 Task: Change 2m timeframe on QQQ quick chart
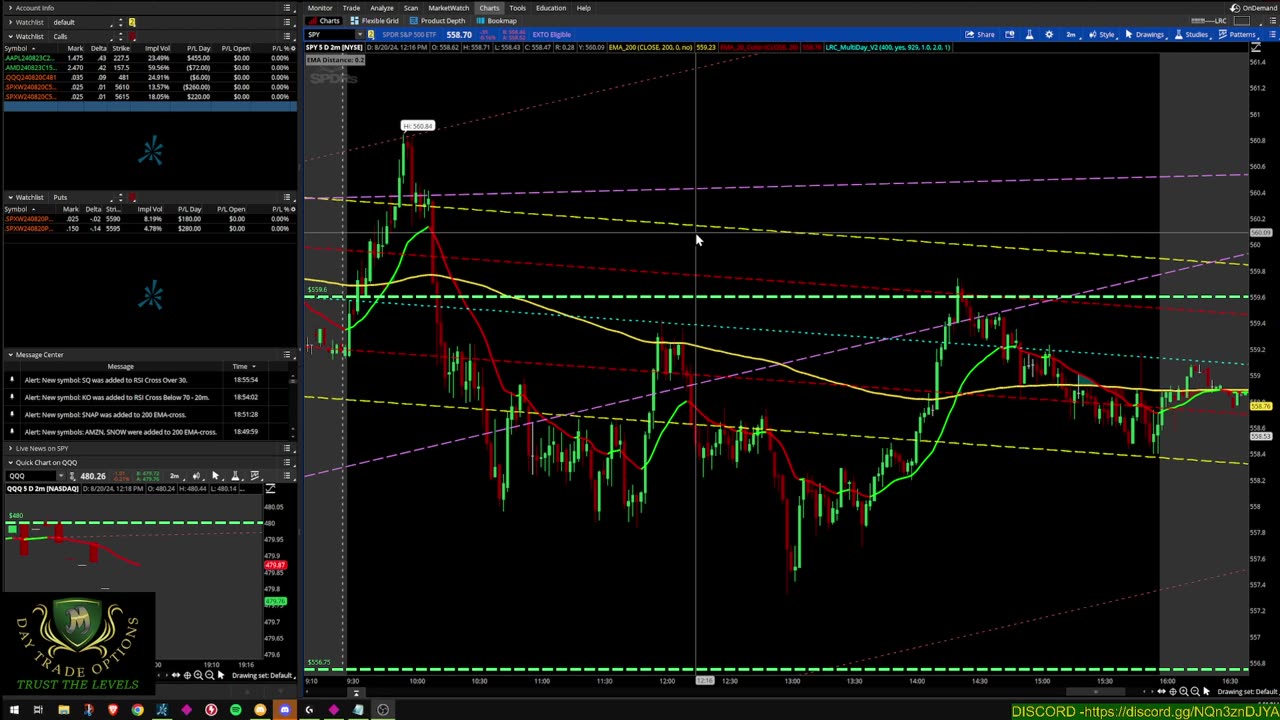click(174, 476)
